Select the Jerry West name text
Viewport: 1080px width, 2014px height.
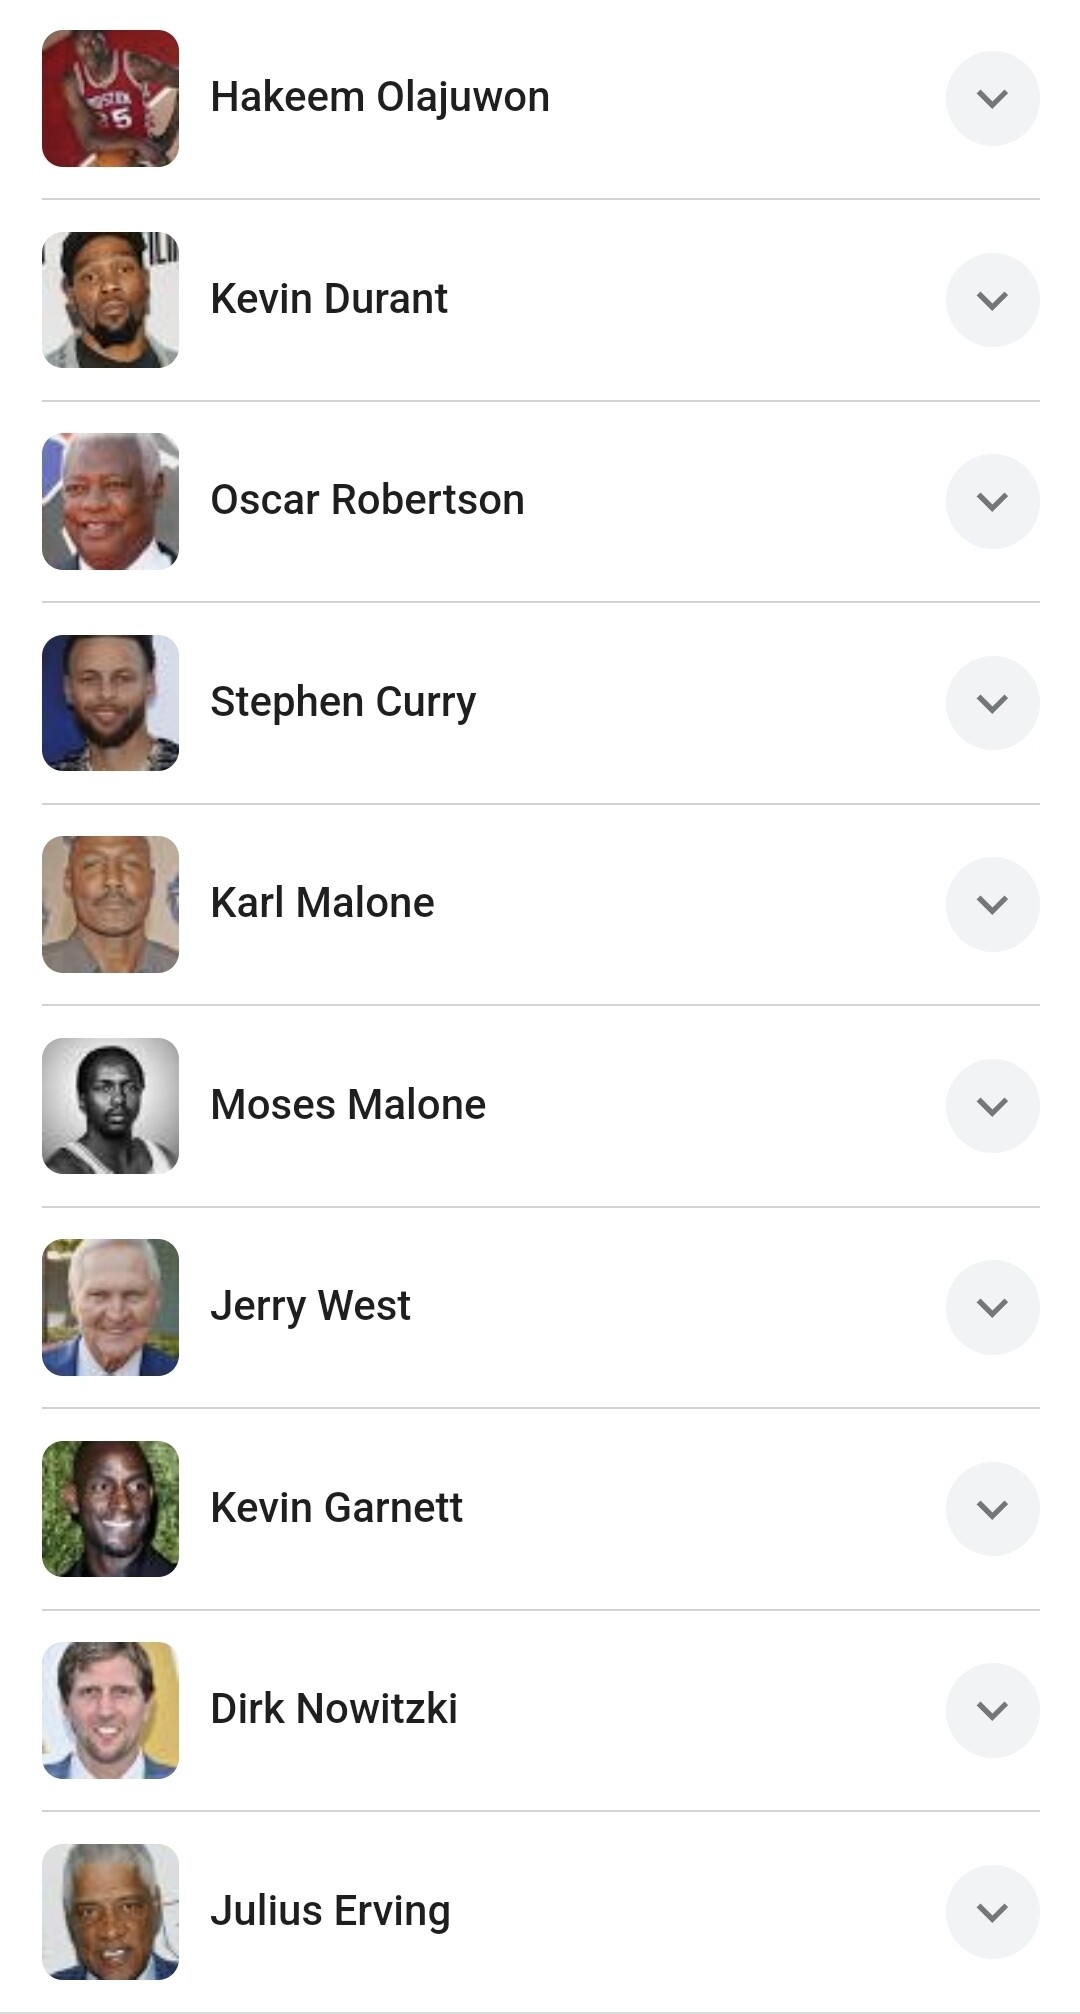310,1306
